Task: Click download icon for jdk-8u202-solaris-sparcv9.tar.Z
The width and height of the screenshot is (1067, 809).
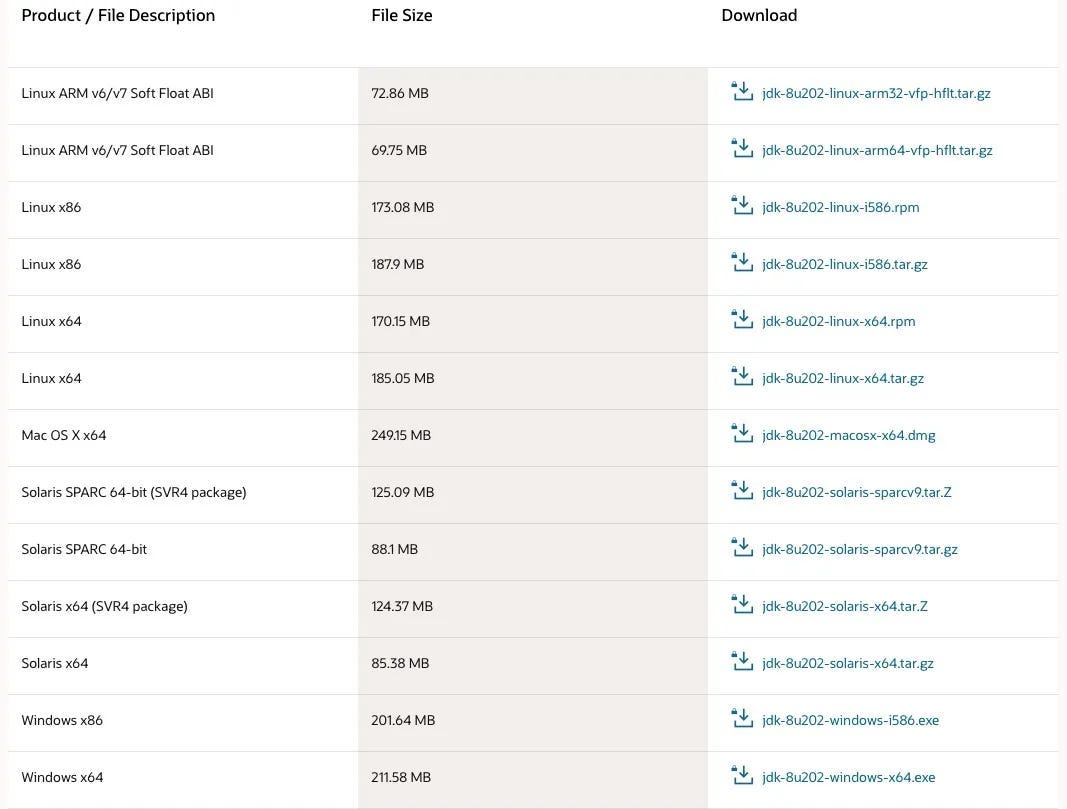Action: pos(742,491)
